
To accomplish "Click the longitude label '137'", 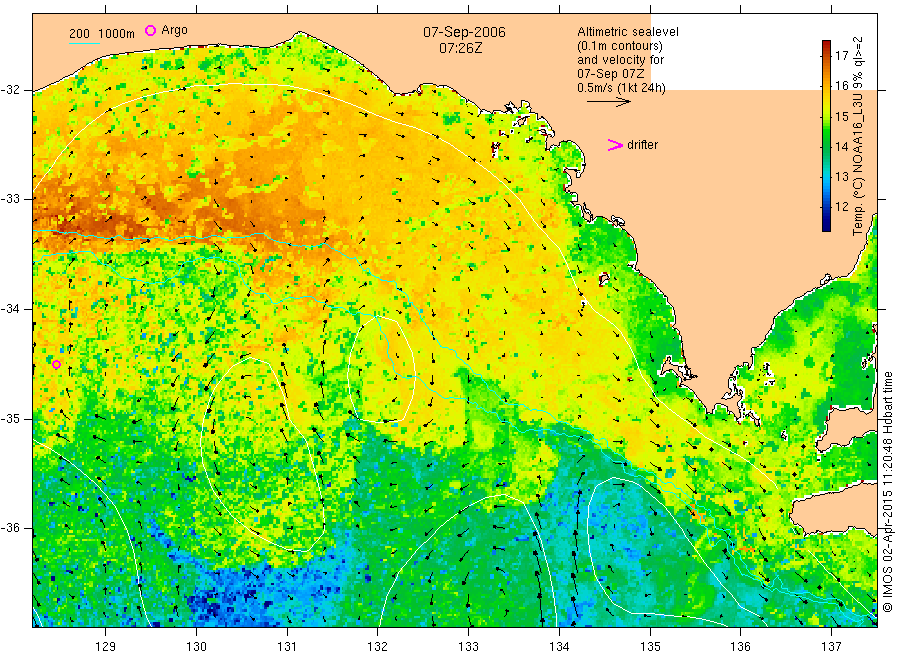I will (831, 647).
